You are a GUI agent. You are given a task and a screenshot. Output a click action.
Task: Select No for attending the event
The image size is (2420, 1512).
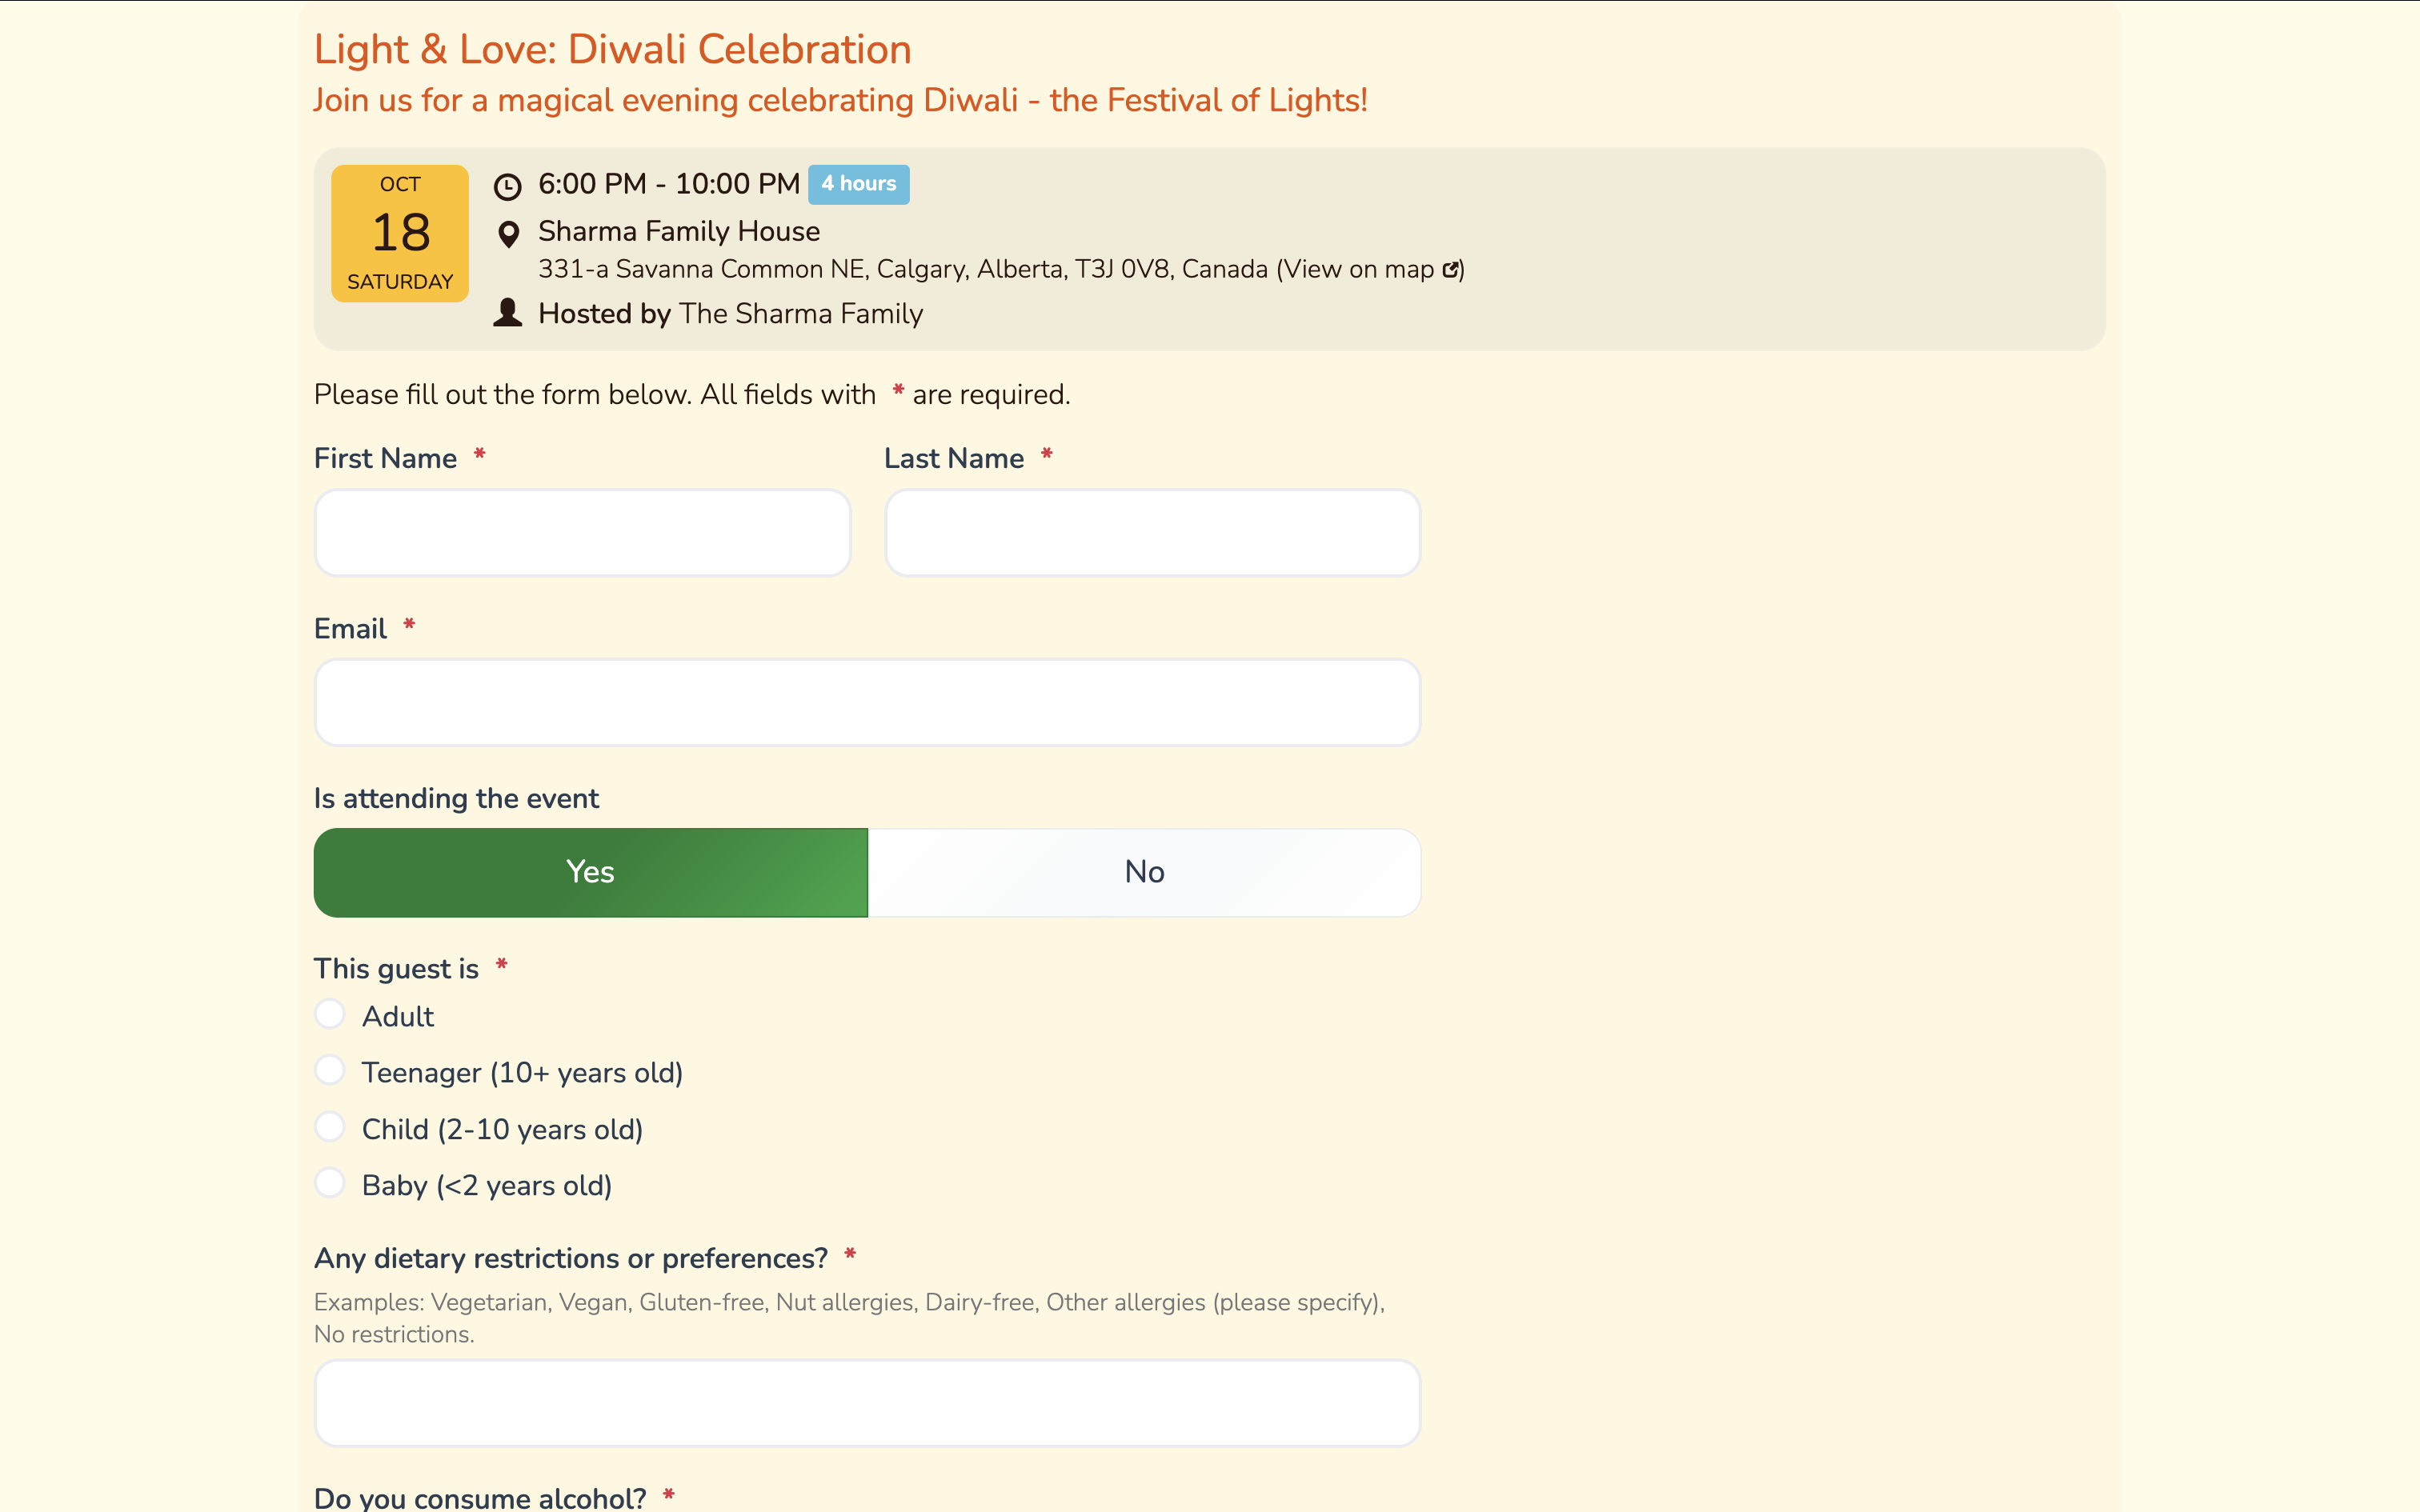(x=1144, y=872)
